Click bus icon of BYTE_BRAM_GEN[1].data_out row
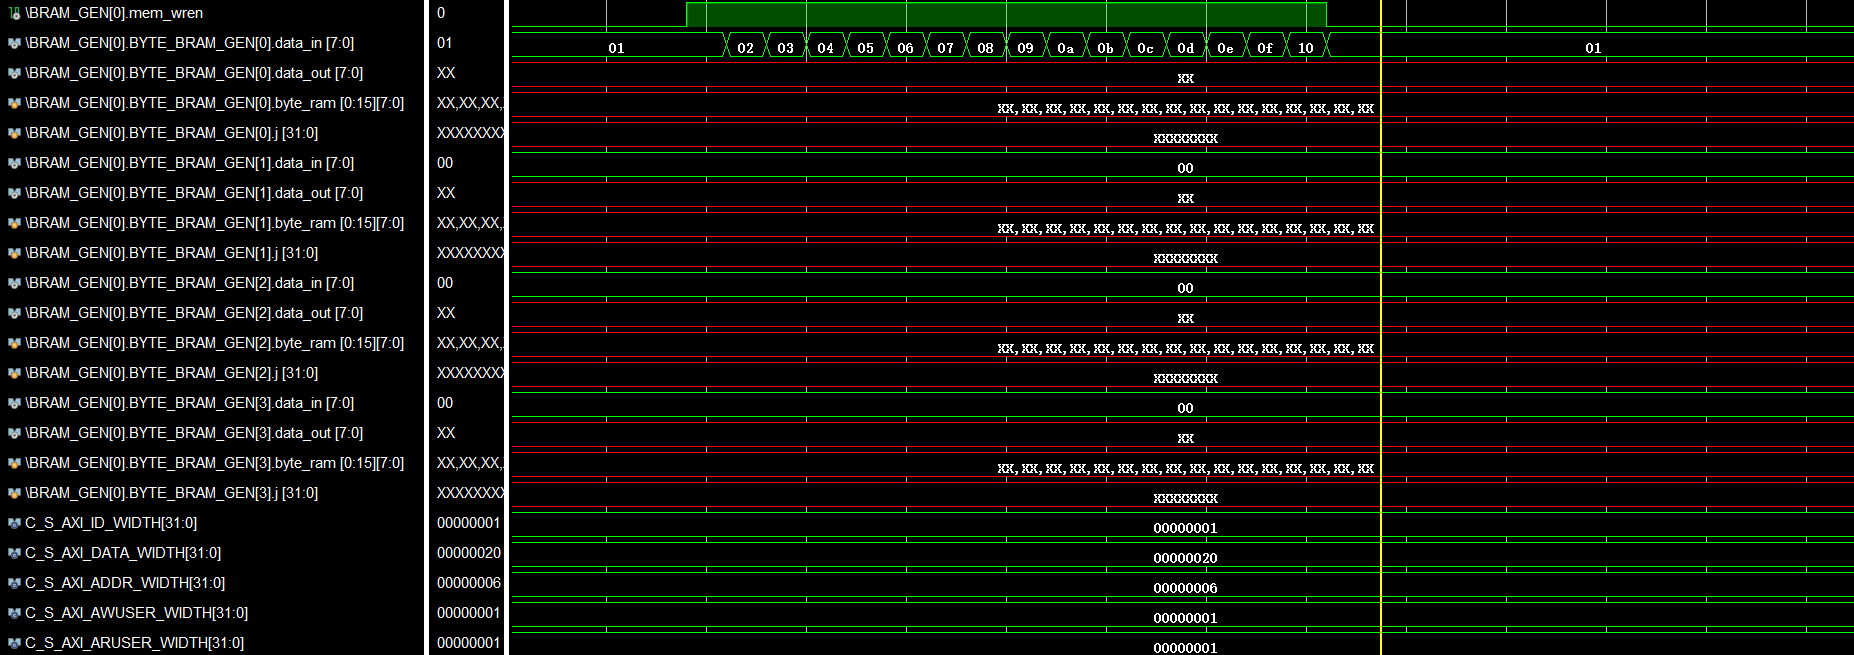 point(14,193)
